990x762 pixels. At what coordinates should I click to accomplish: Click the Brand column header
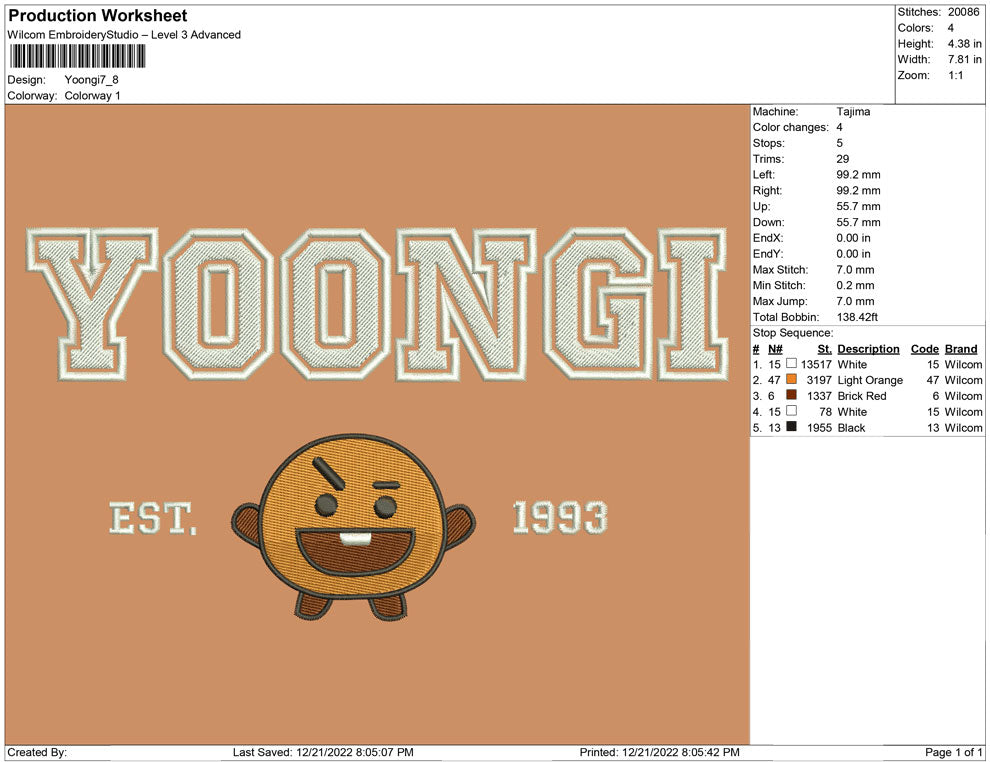(960, 349)
